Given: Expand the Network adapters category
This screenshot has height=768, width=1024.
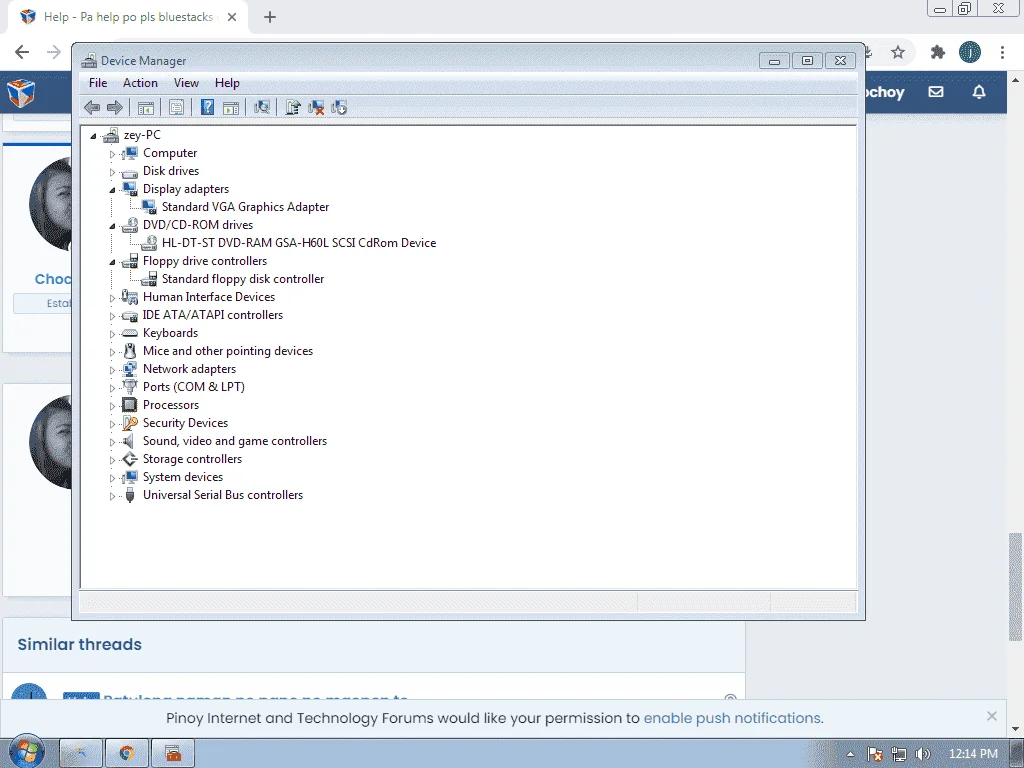Looking at the screenshot, I should coord(112,370).
